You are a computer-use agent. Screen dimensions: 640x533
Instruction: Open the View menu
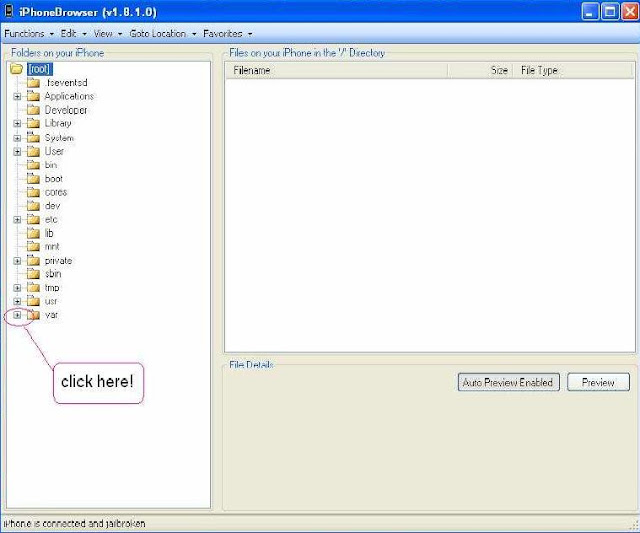(107, 33)
